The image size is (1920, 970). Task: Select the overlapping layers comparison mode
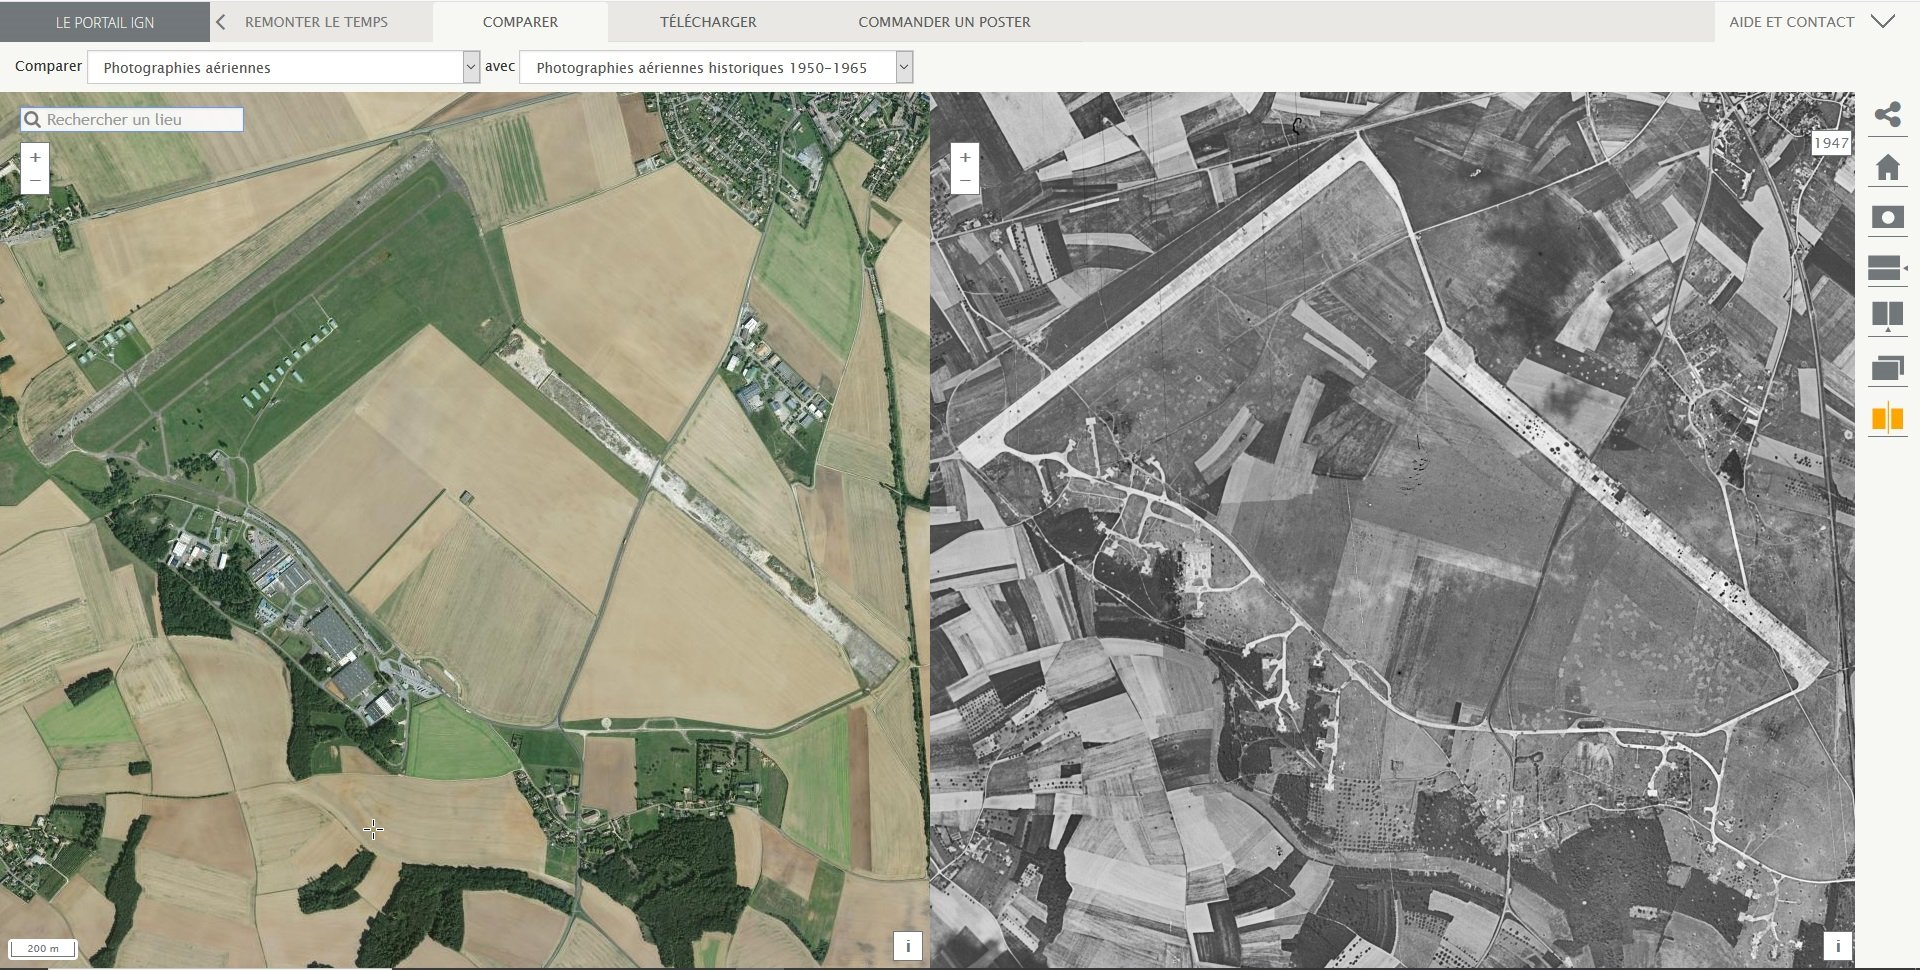point(1887,368)
